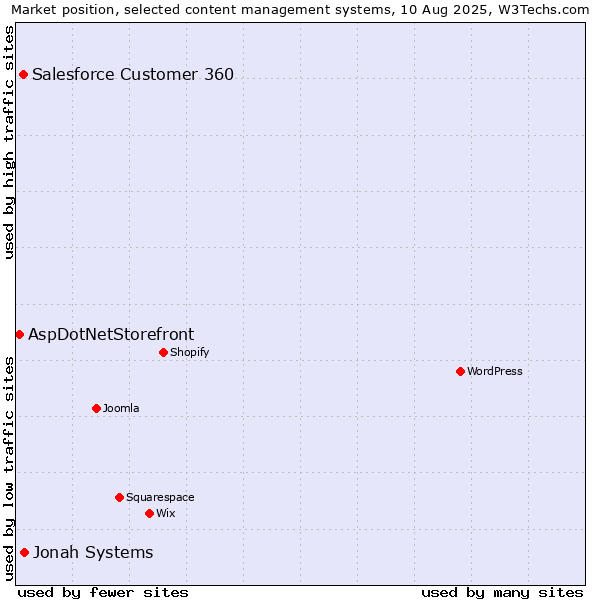The height and width of the screenshot is (600, 600).
Task: Select the 'Joomla' label text
Action: pyautogui.click(x=121, y=408)
